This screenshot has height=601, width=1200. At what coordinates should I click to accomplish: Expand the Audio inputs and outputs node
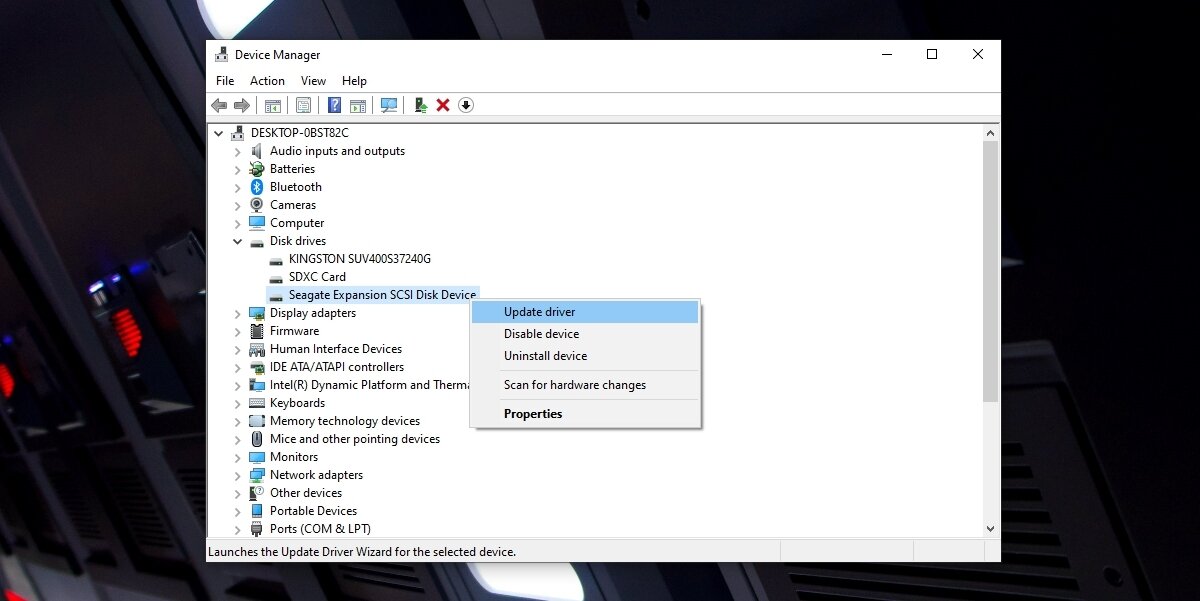(x=238, y=151)
